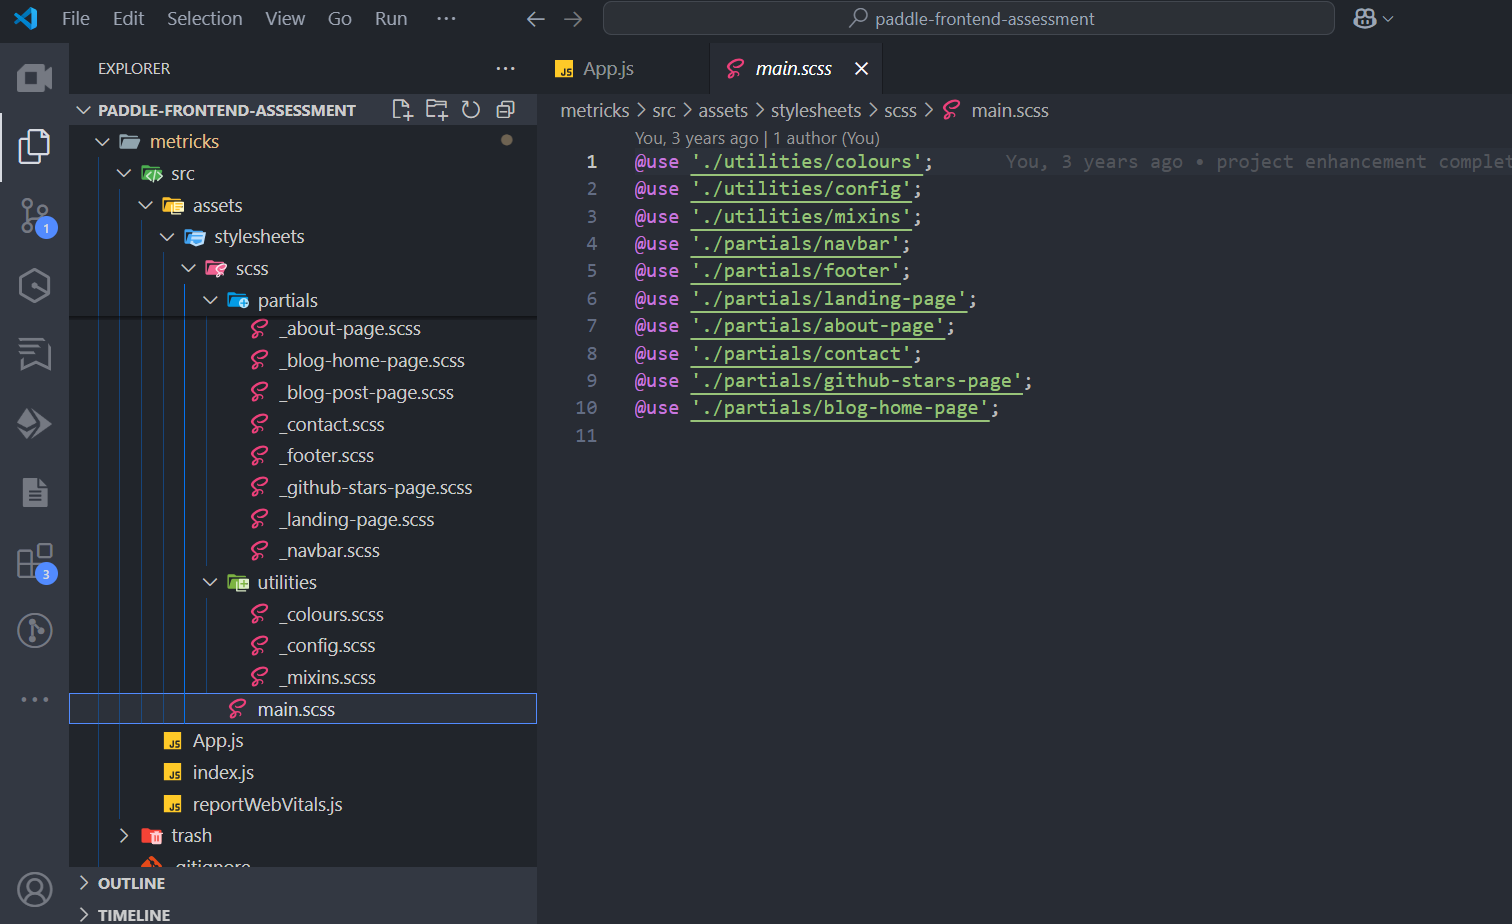Screen dimensions: 1512x924
Task: Open the Selection menu
Action: [x=204, y=19]
